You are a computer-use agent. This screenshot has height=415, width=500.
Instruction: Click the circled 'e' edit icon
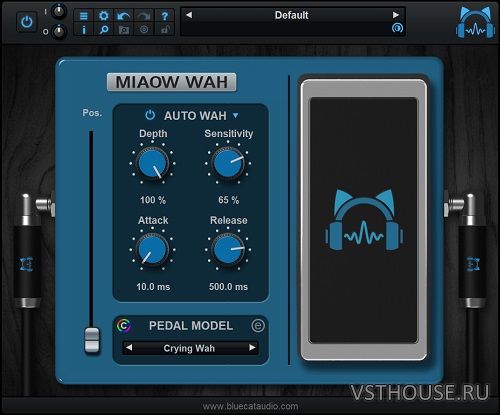[x=258, y=325]
